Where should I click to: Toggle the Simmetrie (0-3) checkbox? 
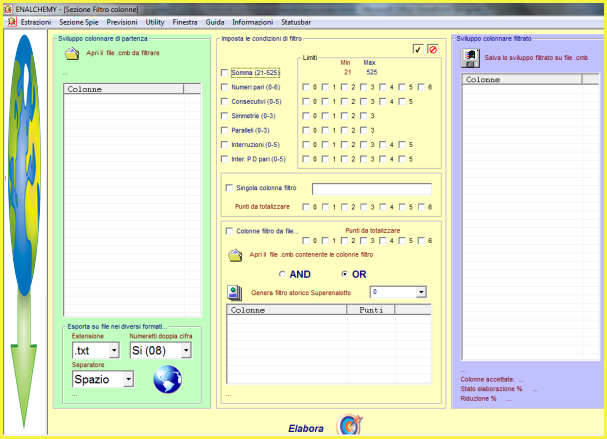pyautogui.click(x=224, y=116)
